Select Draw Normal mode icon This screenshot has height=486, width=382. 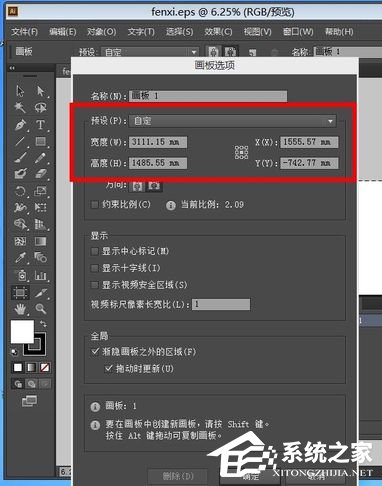18,384
